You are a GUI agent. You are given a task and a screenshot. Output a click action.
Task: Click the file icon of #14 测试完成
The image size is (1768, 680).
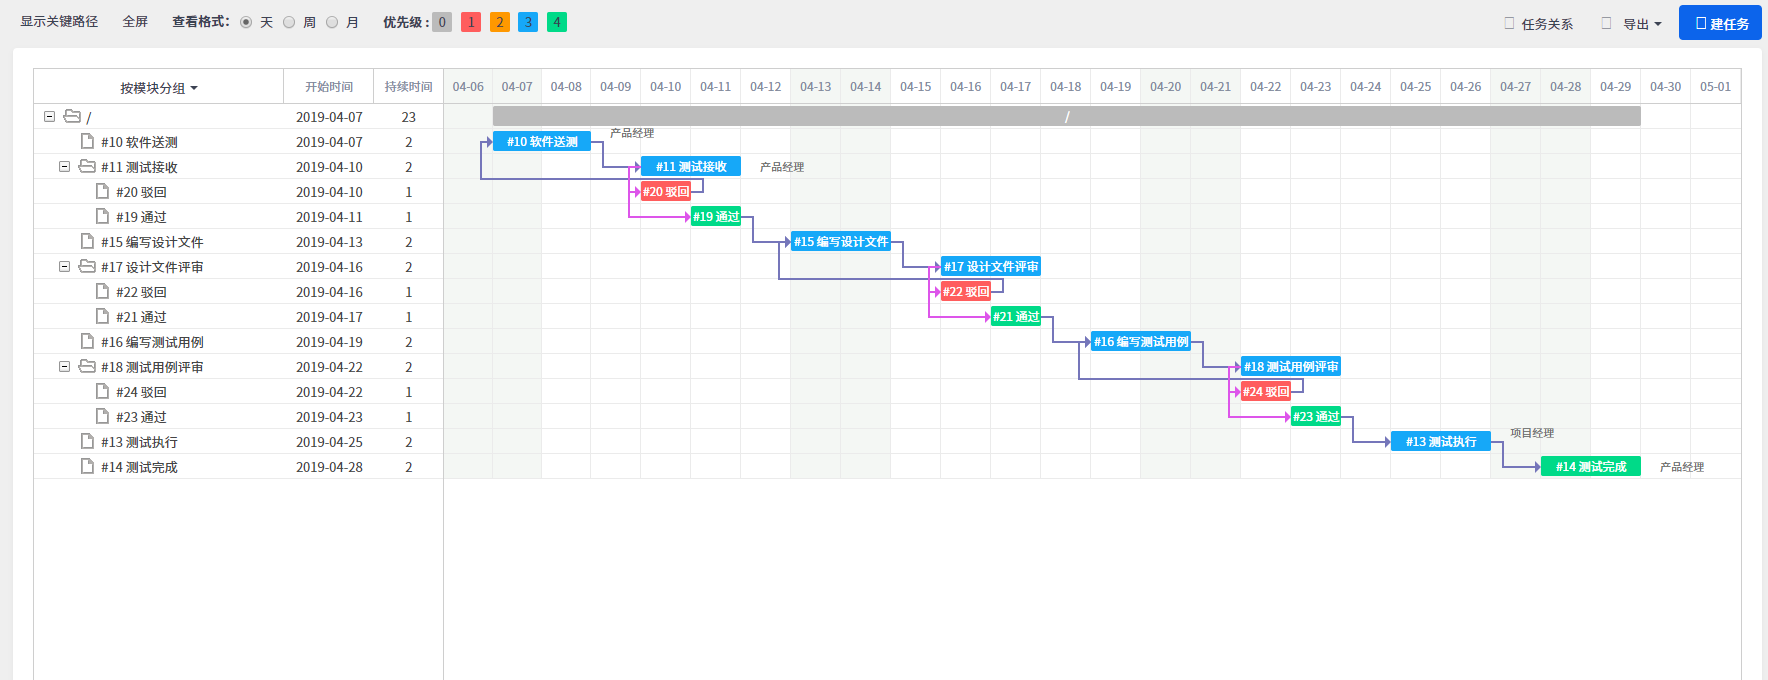[88, 466]
